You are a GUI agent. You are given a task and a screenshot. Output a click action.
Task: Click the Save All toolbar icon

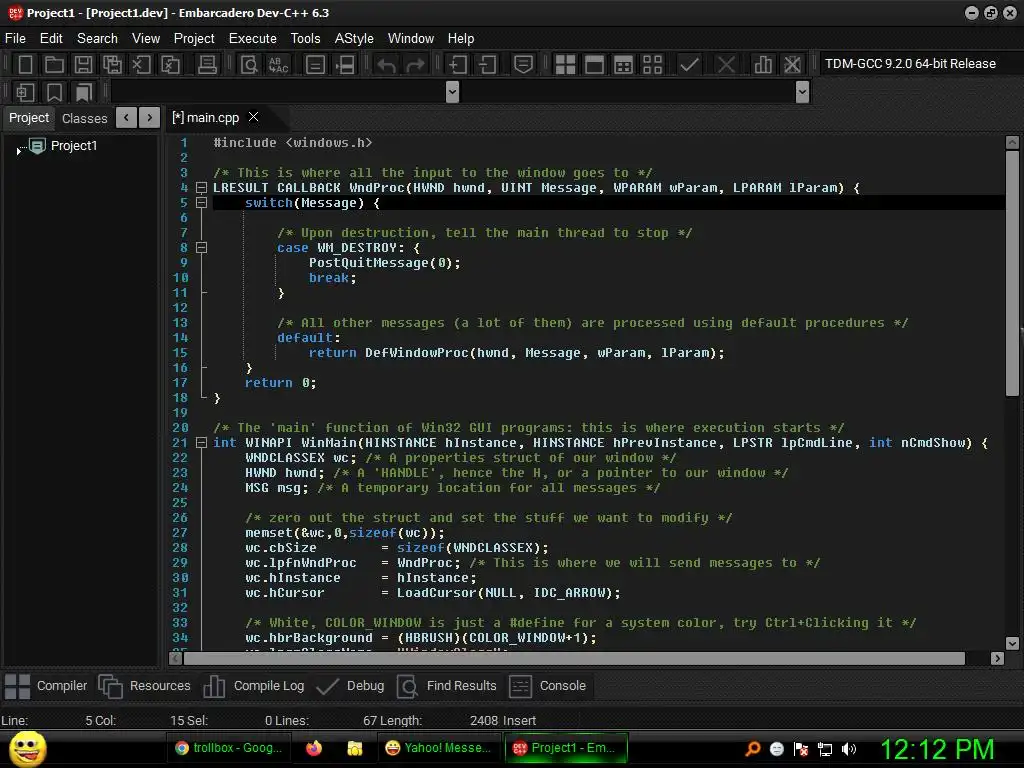click(x=112, y=64)
